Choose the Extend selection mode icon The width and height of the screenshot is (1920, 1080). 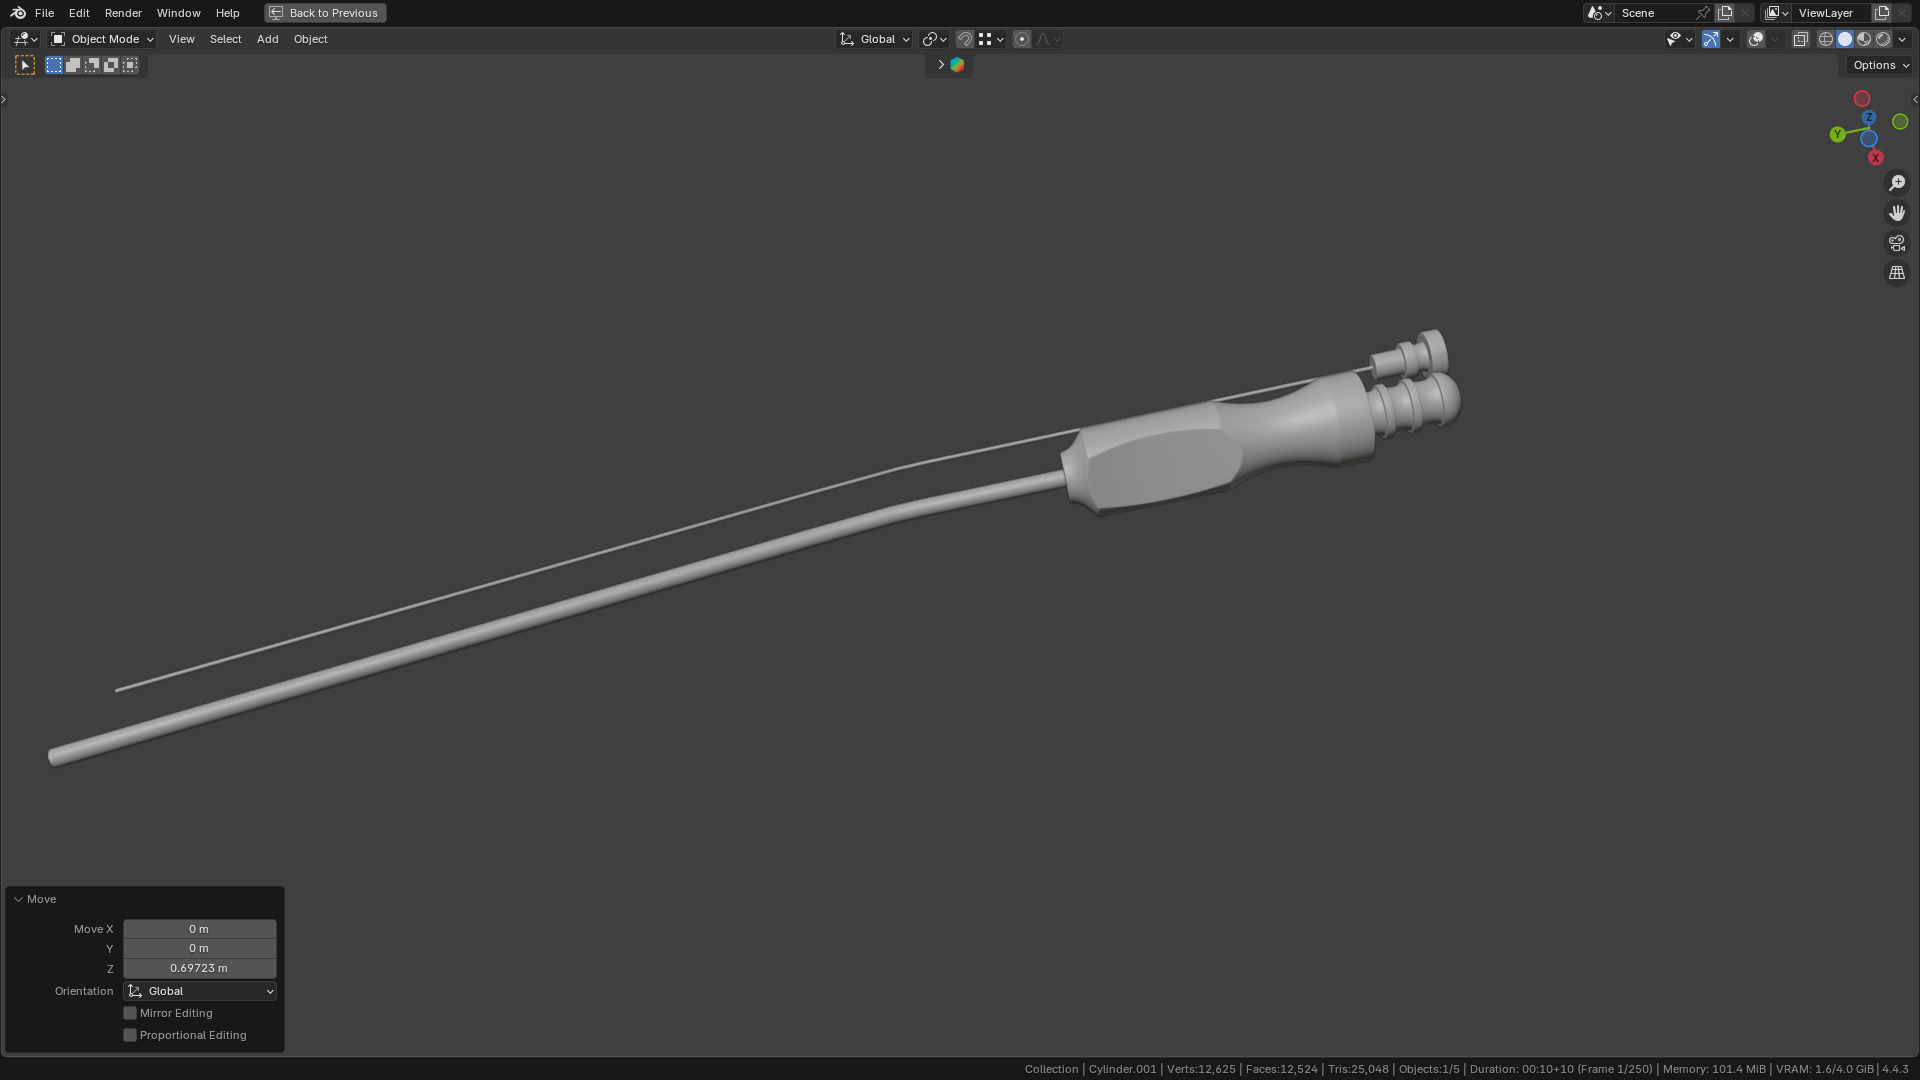click(73, 65)
